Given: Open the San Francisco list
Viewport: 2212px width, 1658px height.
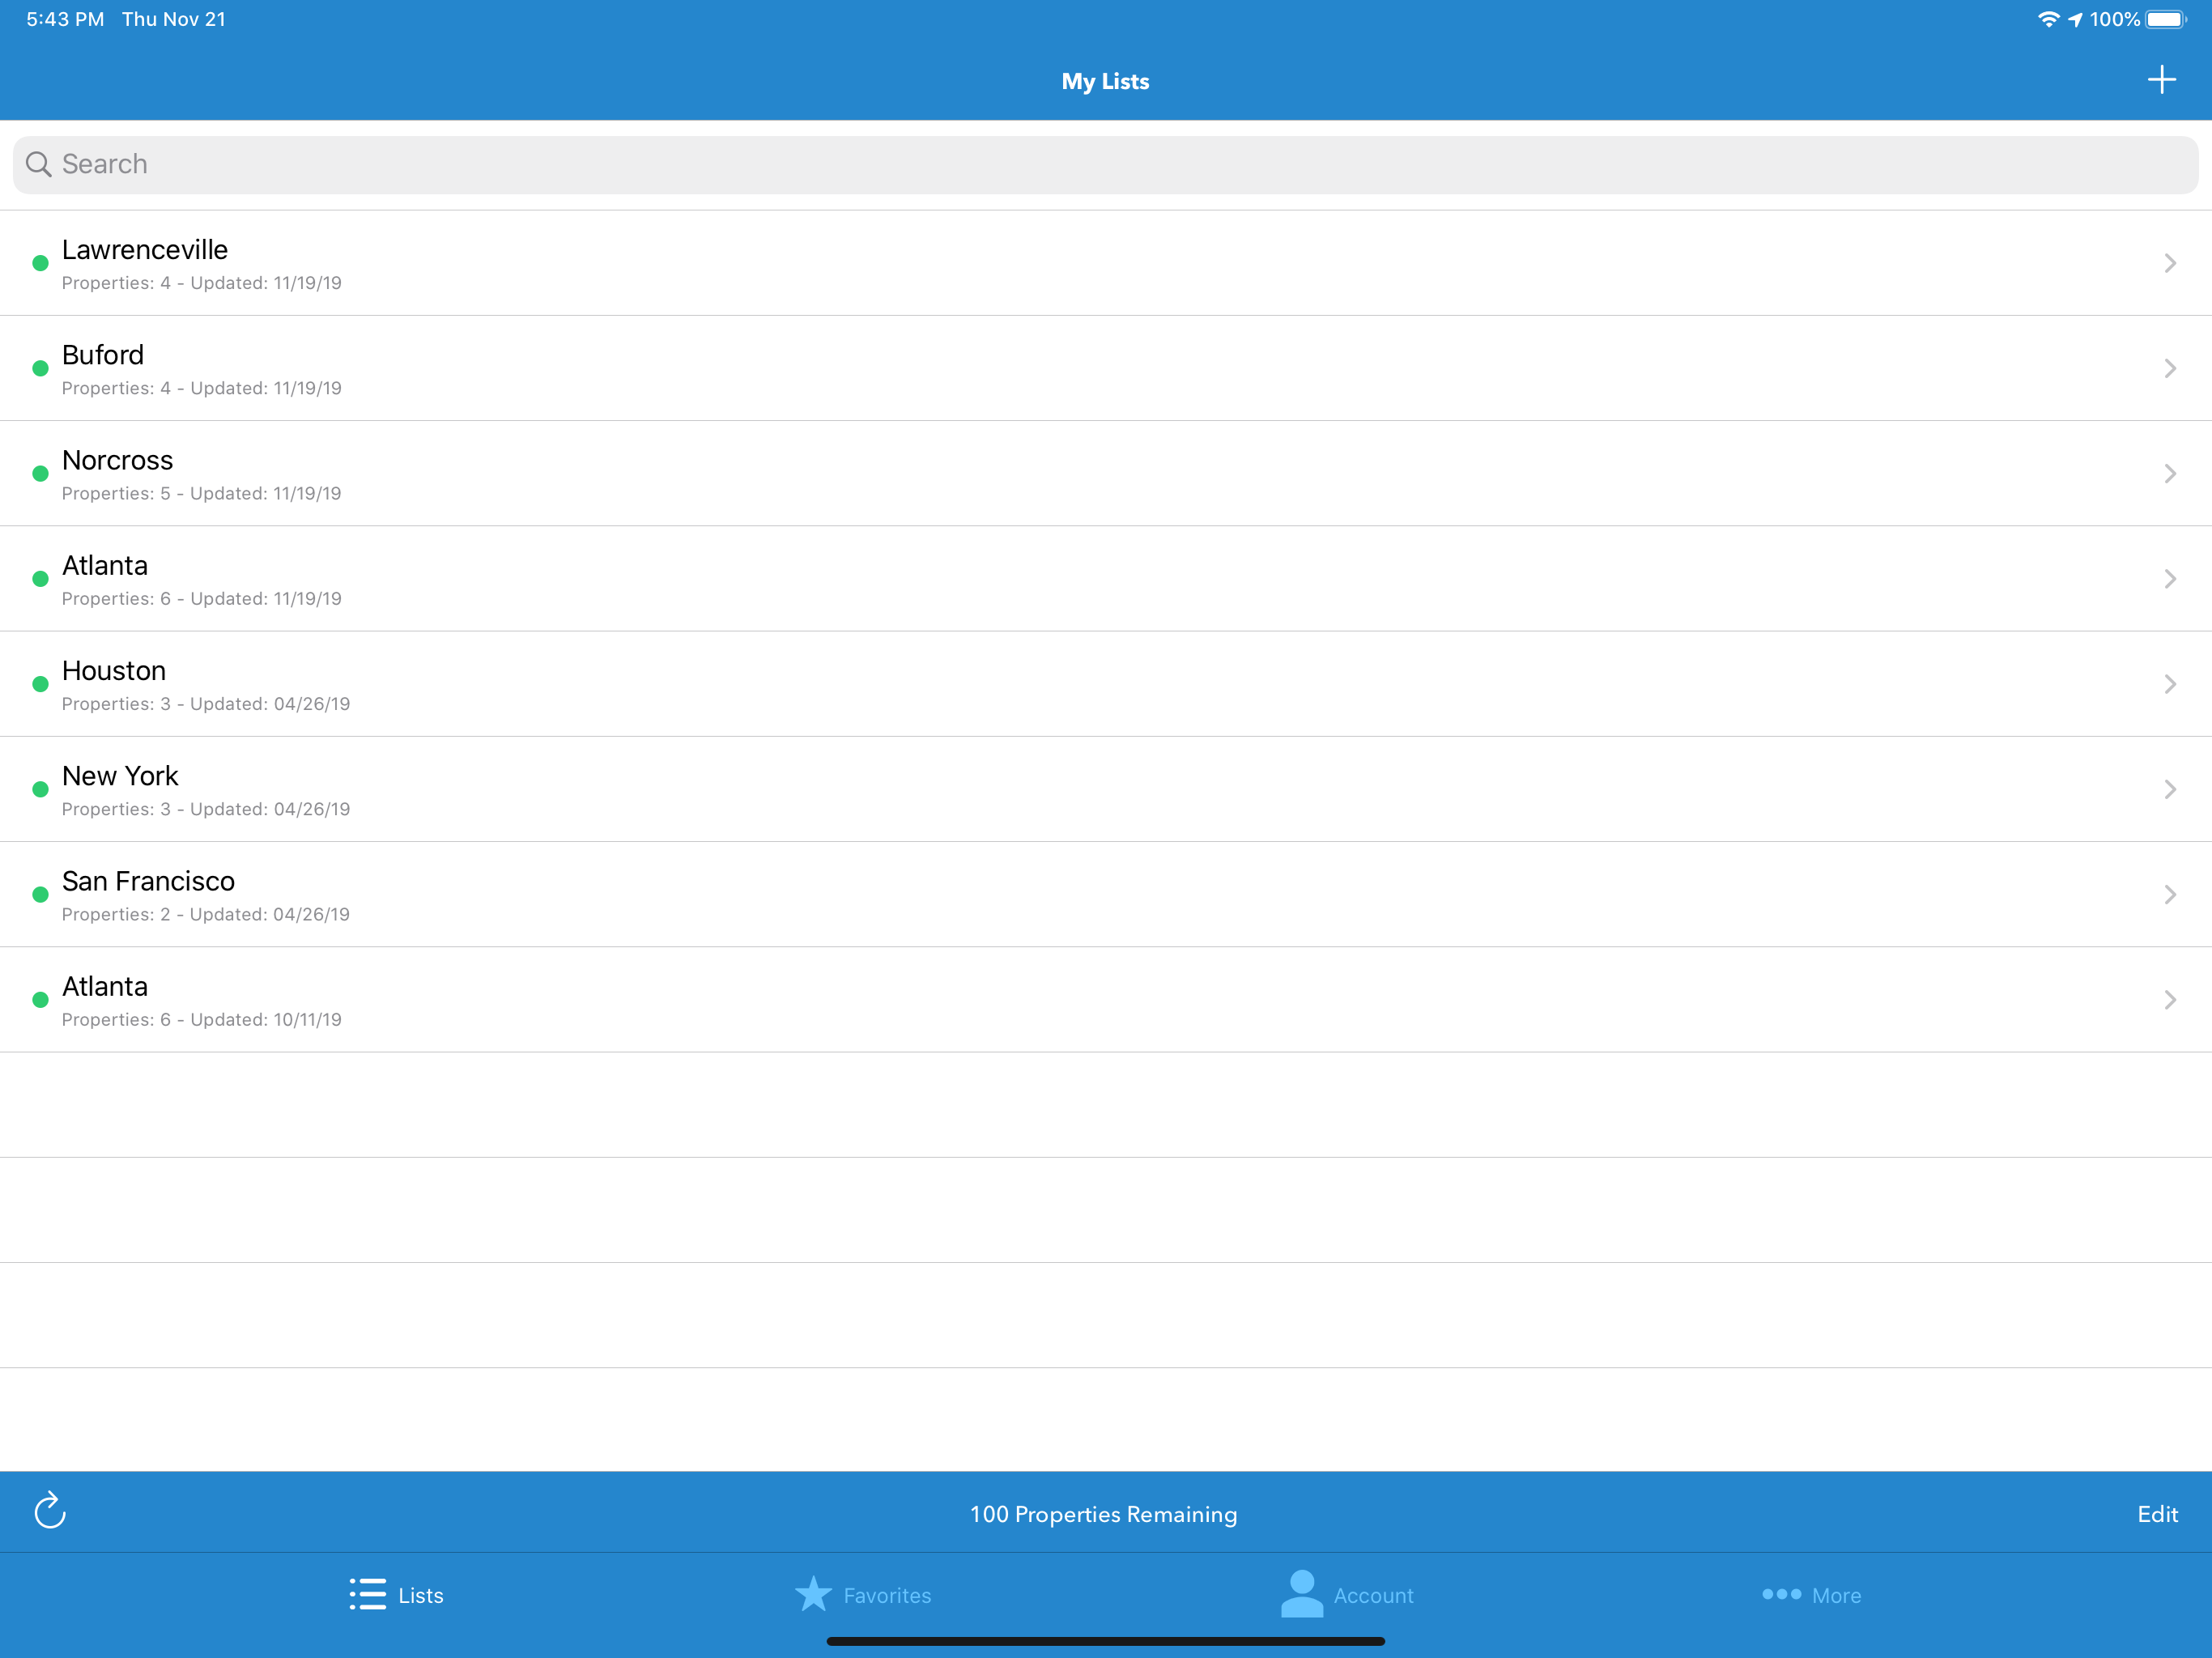Looking at the screenshot, I should point(1106,895).
